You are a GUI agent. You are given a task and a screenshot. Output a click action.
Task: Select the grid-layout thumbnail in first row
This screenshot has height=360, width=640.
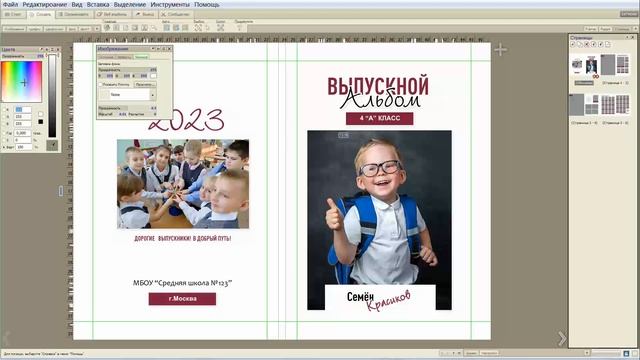click(x=622, y=64)
